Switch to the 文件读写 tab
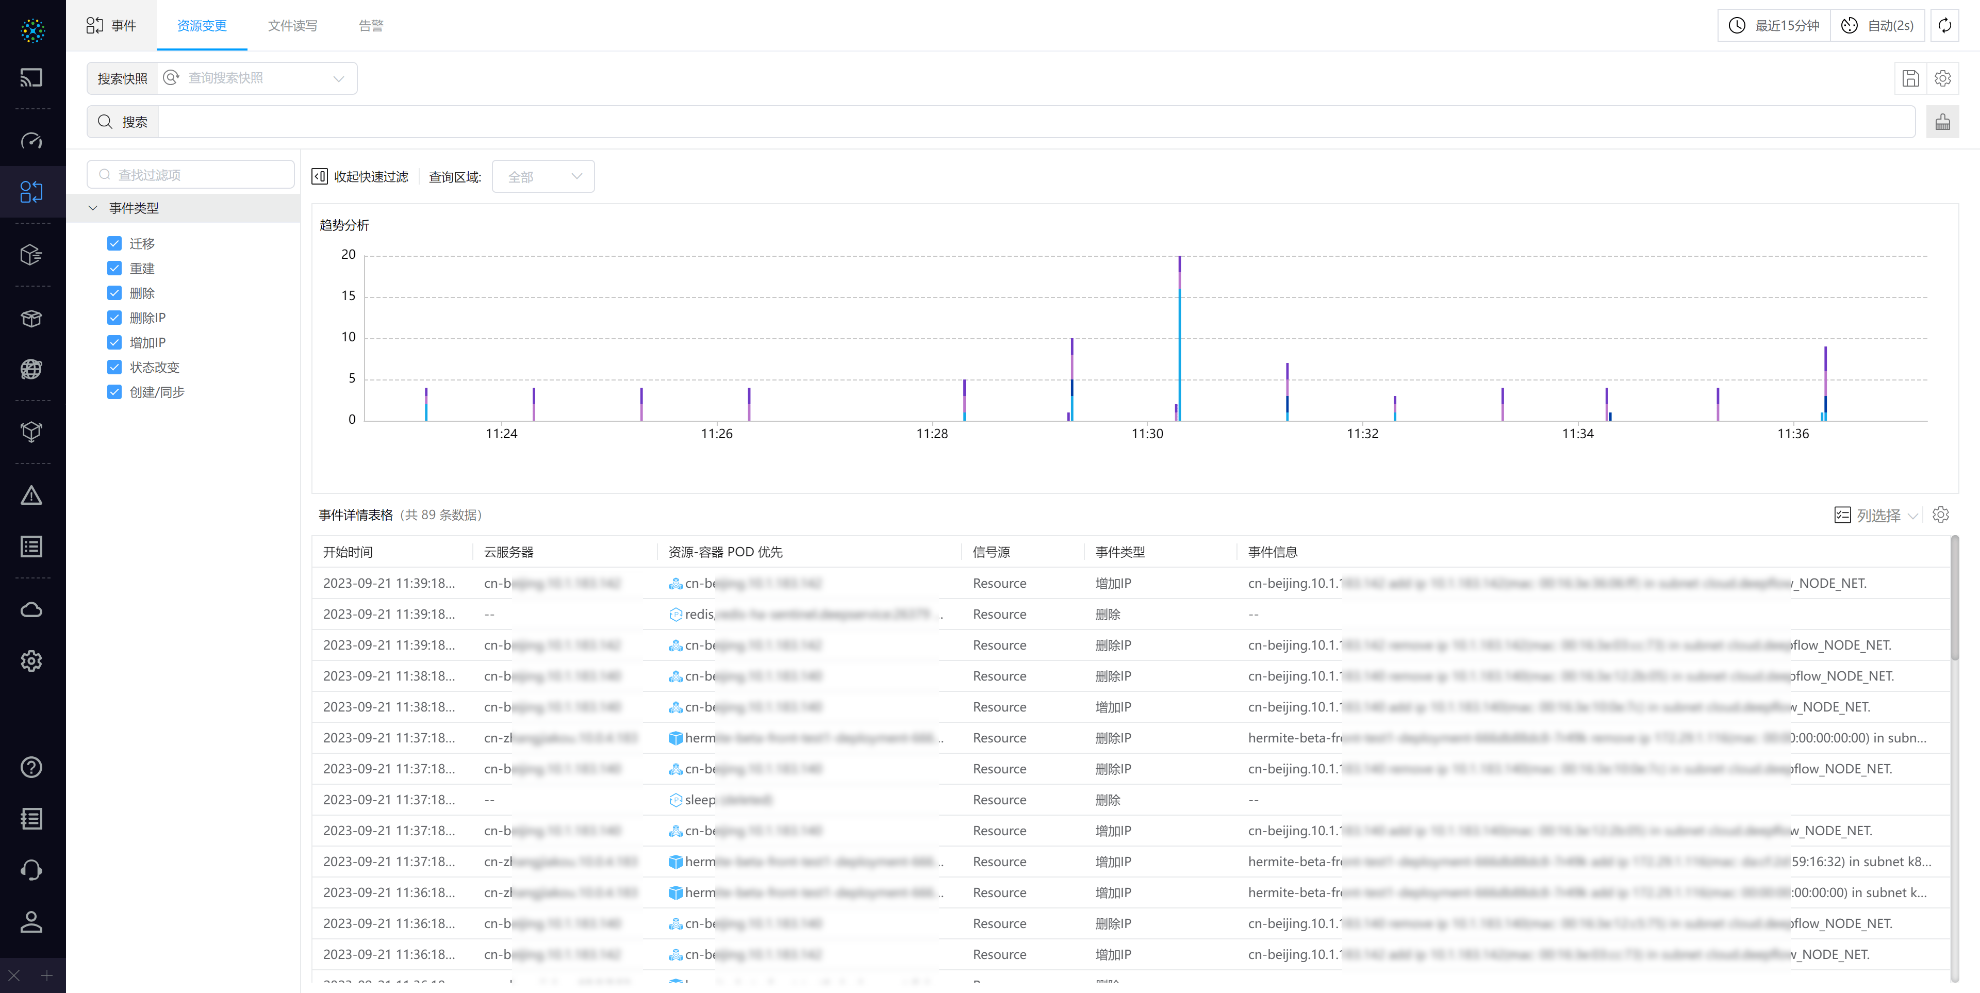1980x993 pixels. click(x=292, y=26)
